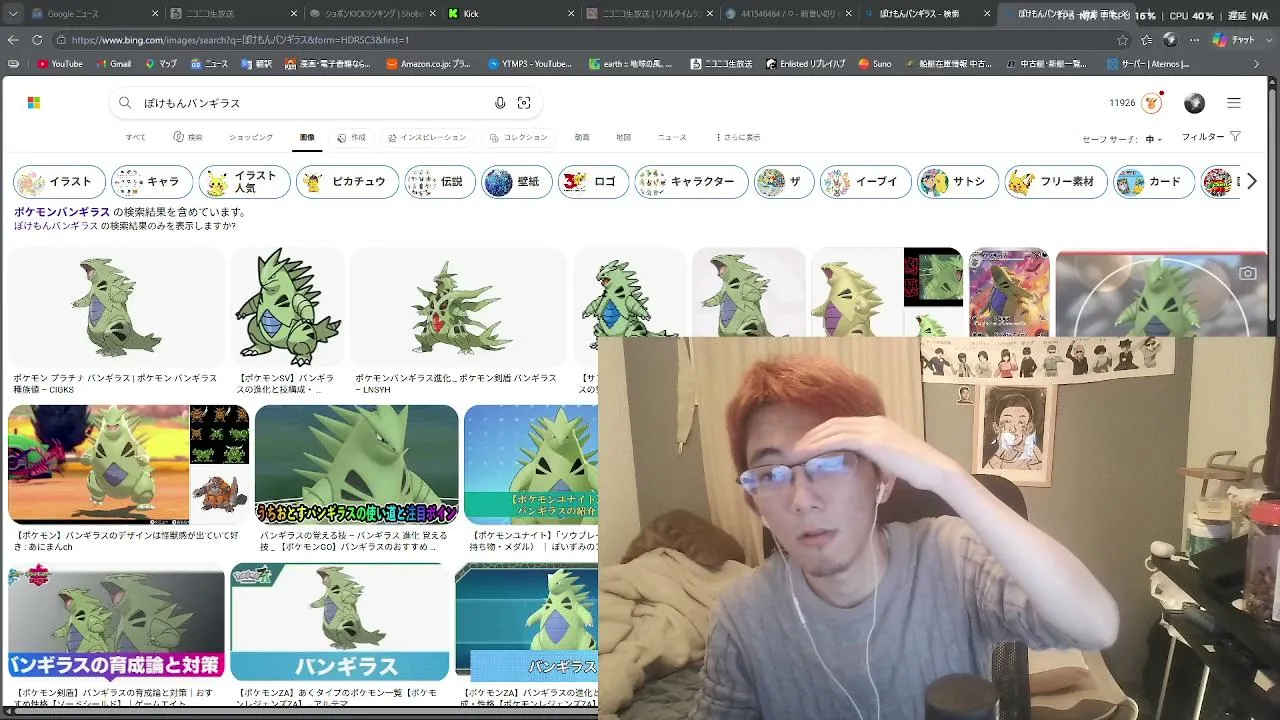Open the earth bookmark
The height and width of the screenshot is (720, 1280).
[x=632, y=64]
